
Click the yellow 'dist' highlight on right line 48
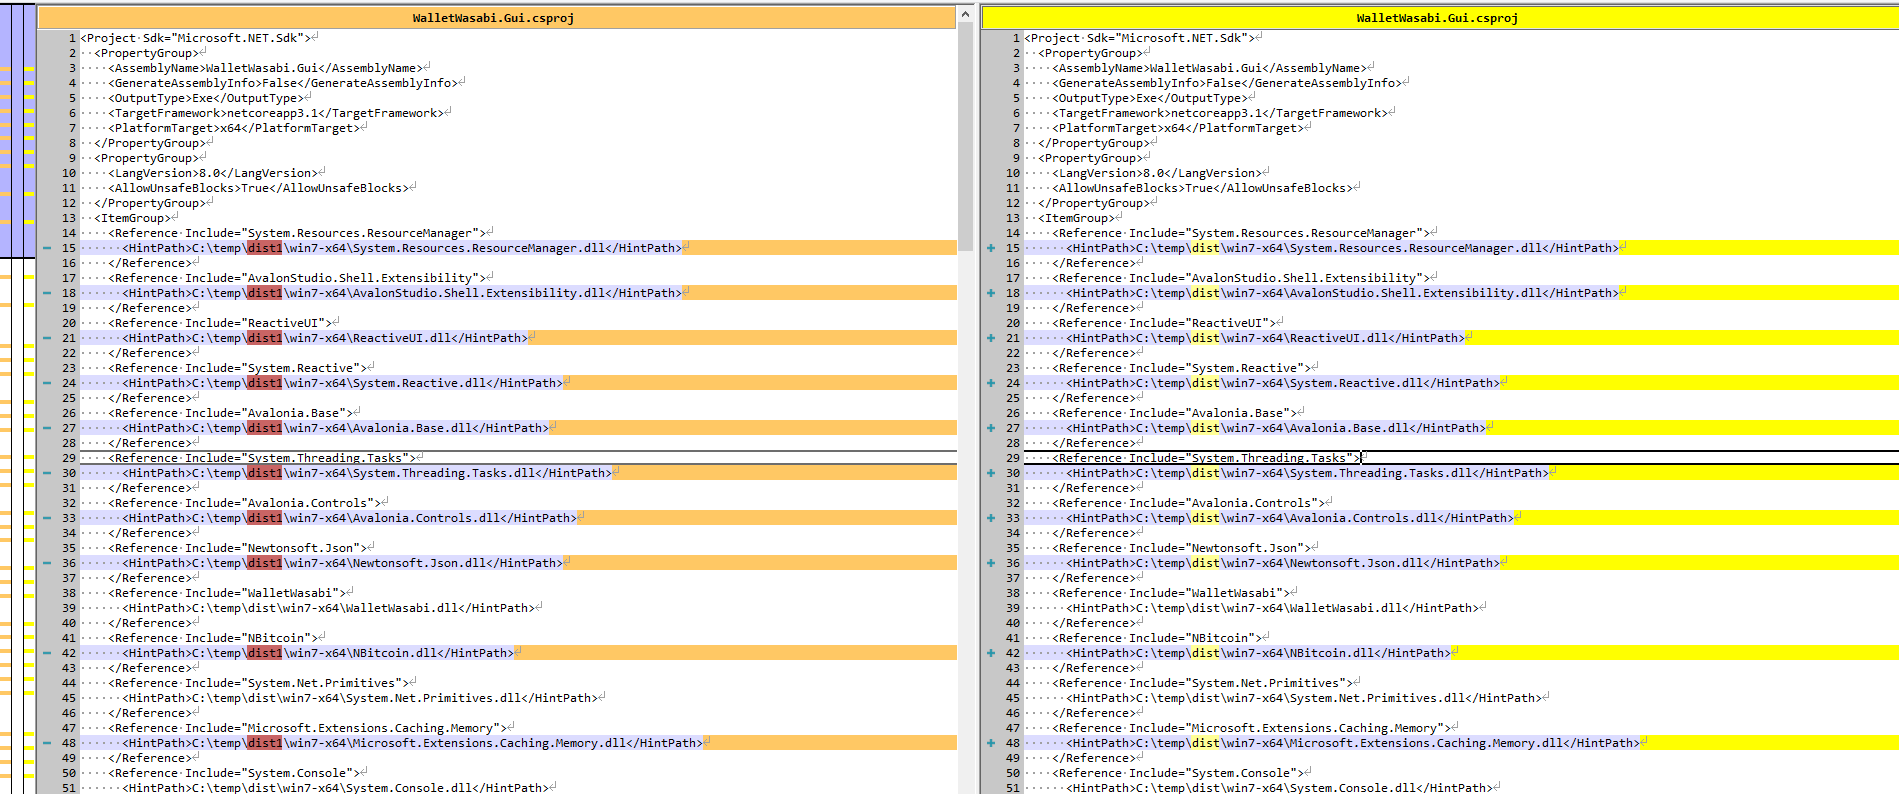click(x=1205, y=743)
